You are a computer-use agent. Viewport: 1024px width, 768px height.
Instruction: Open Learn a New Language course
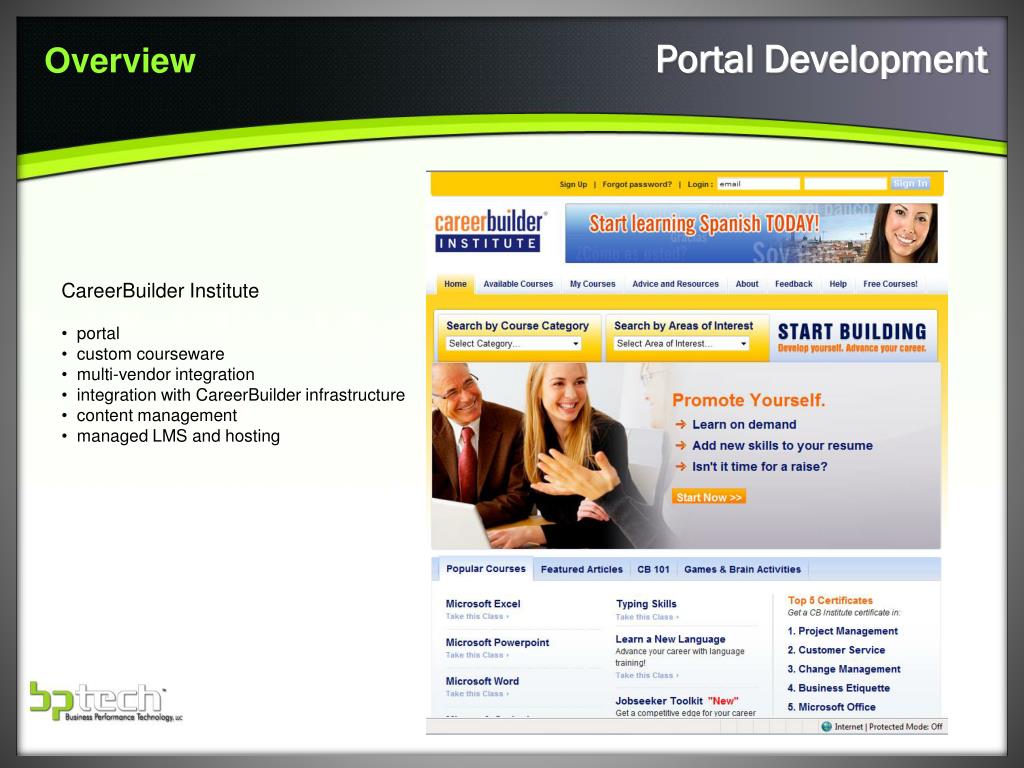(670, 639)
